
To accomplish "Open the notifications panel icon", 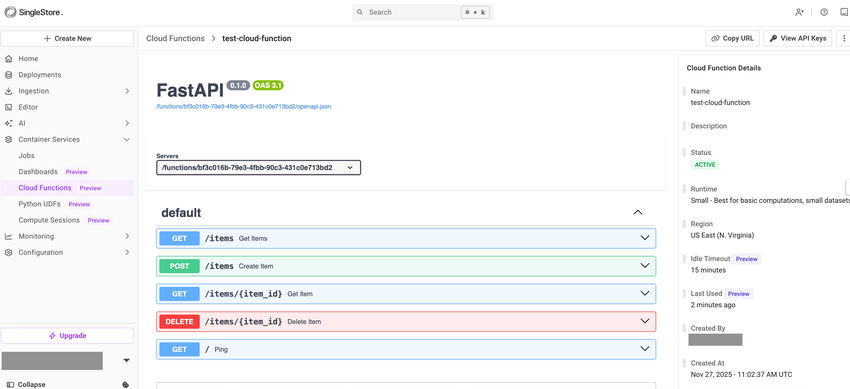I will point(844,12).
